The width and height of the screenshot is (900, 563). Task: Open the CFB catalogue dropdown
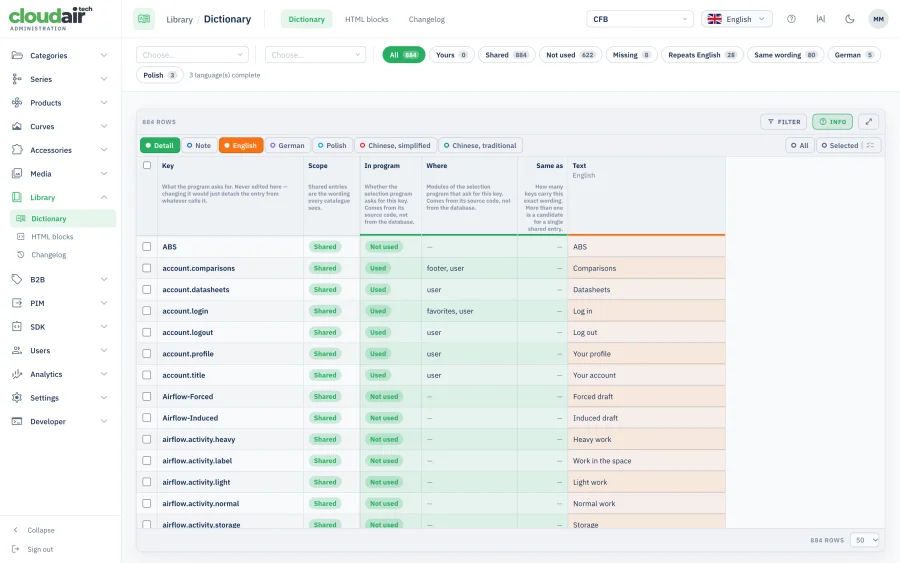point(639,19)
